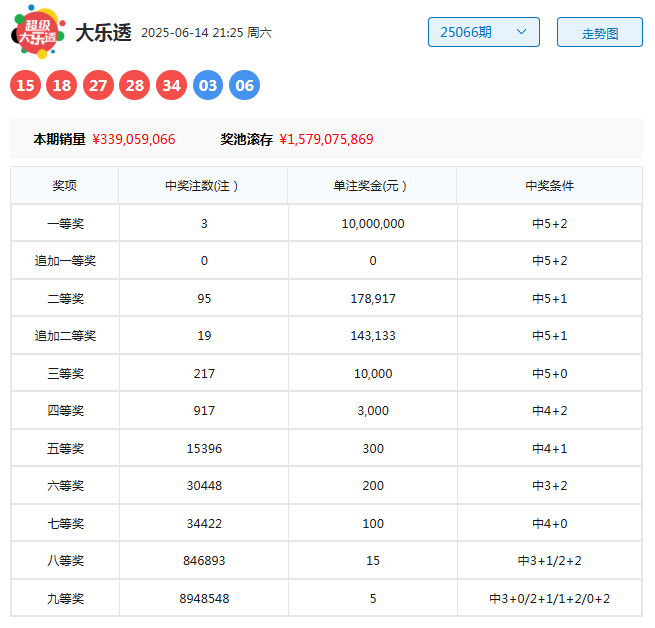The height and width of the screenshot is (628, 655).
Task: Click the 八等奖 row label
Action: pos(66,560)
